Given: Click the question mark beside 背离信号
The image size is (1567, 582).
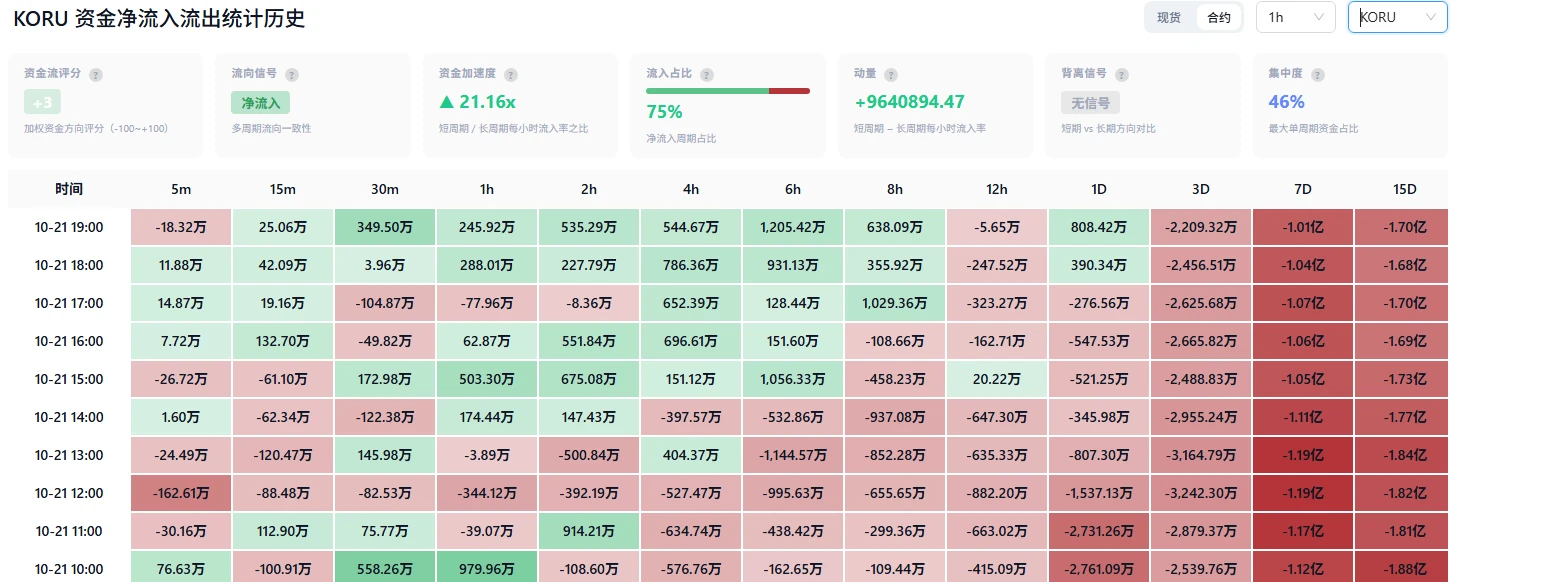Looking at the screenshot, I should [x=1121, y=75].
